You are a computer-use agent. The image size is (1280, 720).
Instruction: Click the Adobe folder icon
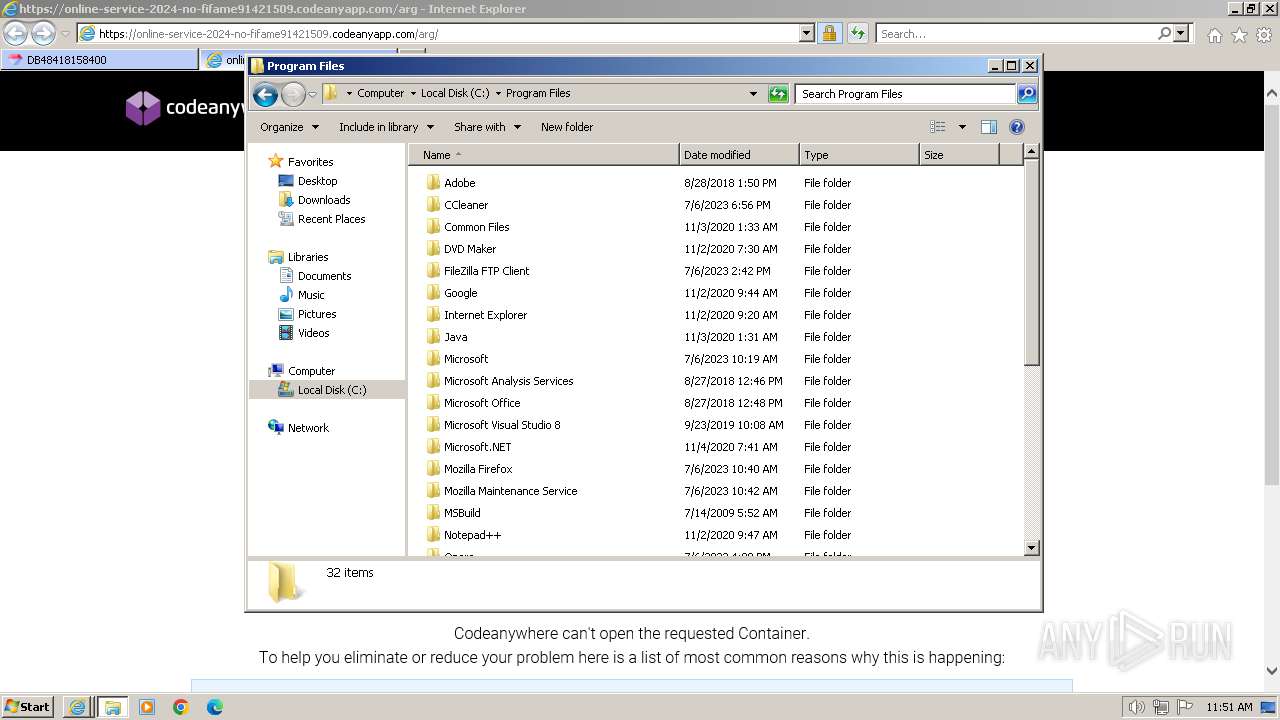pos(433,182)
